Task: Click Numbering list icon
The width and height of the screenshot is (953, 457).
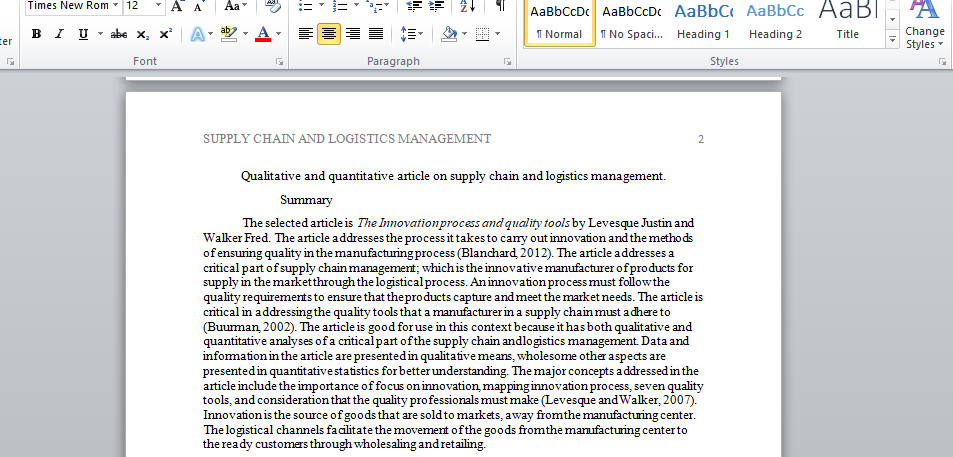Action: pos(340,6)
